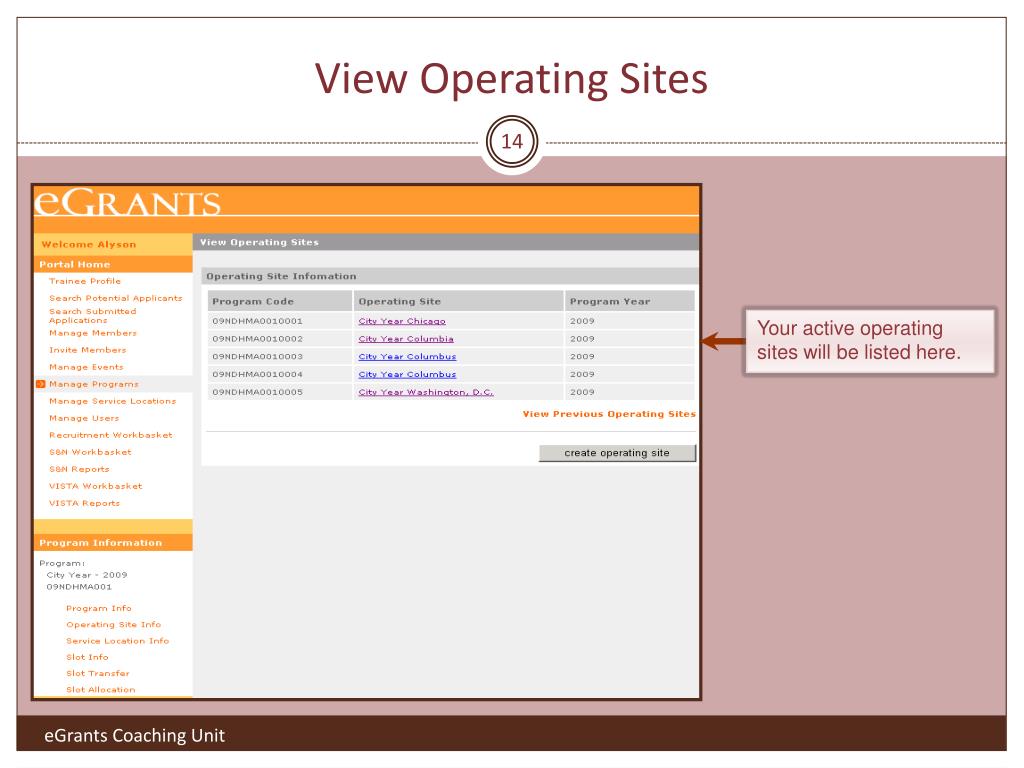The height and width of the screenshot is (768, 1024).
Task: Open City Year Columbus for code 09NDHMA0010004
Action: [408, 374]
